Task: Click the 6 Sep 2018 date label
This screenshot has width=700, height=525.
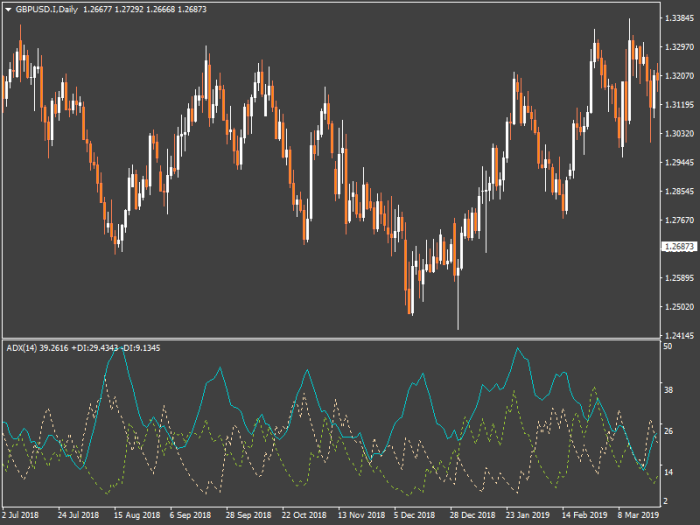Action: [x=190, y=515]
